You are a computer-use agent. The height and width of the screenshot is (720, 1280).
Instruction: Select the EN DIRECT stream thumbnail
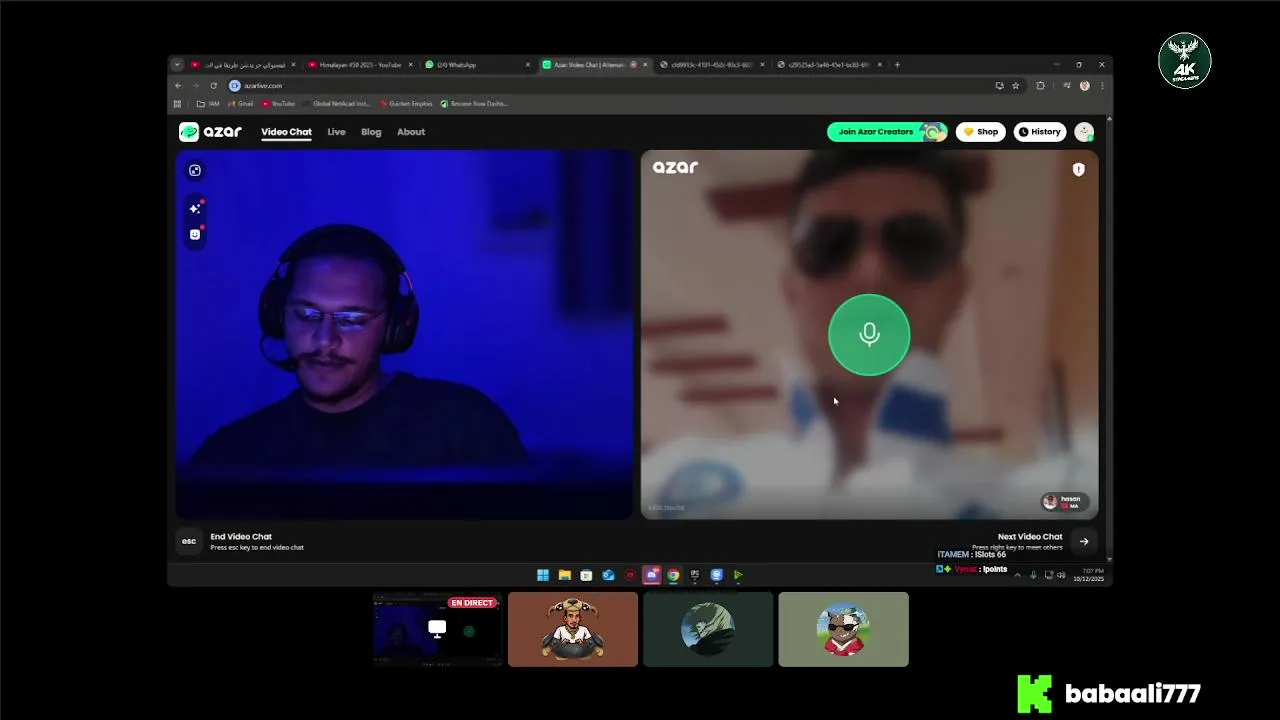click(x=437, y=629)
